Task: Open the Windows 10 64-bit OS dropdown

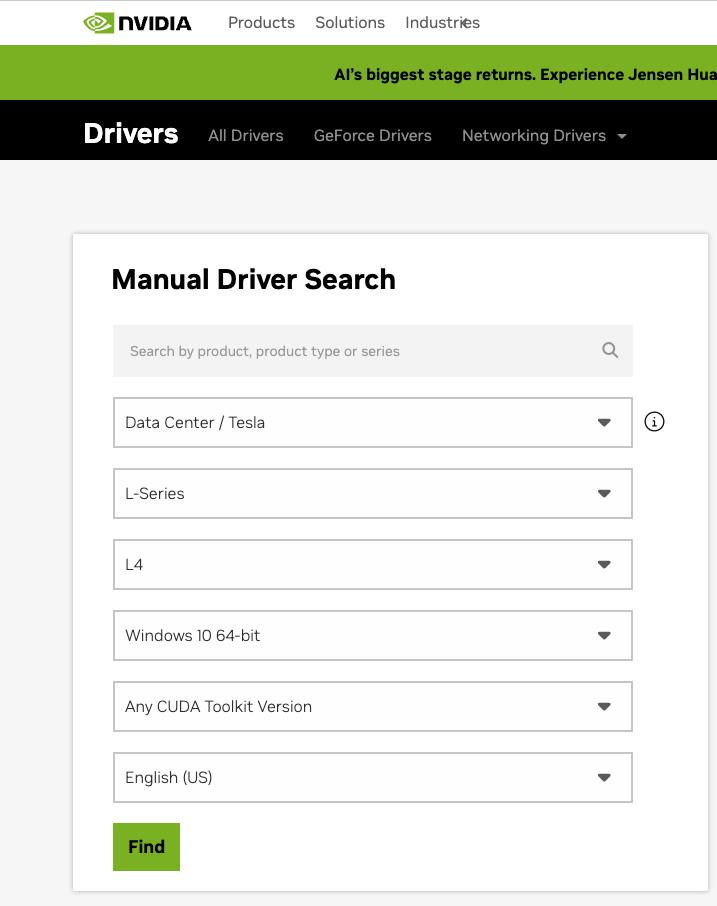Action: click(x=372, y=635)
